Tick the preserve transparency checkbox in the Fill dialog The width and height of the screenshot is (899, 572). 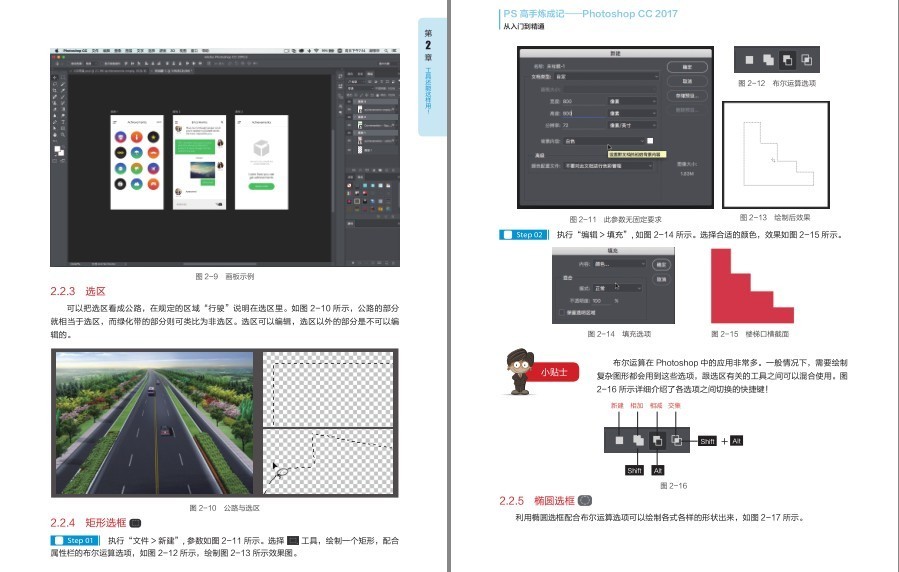562,312
